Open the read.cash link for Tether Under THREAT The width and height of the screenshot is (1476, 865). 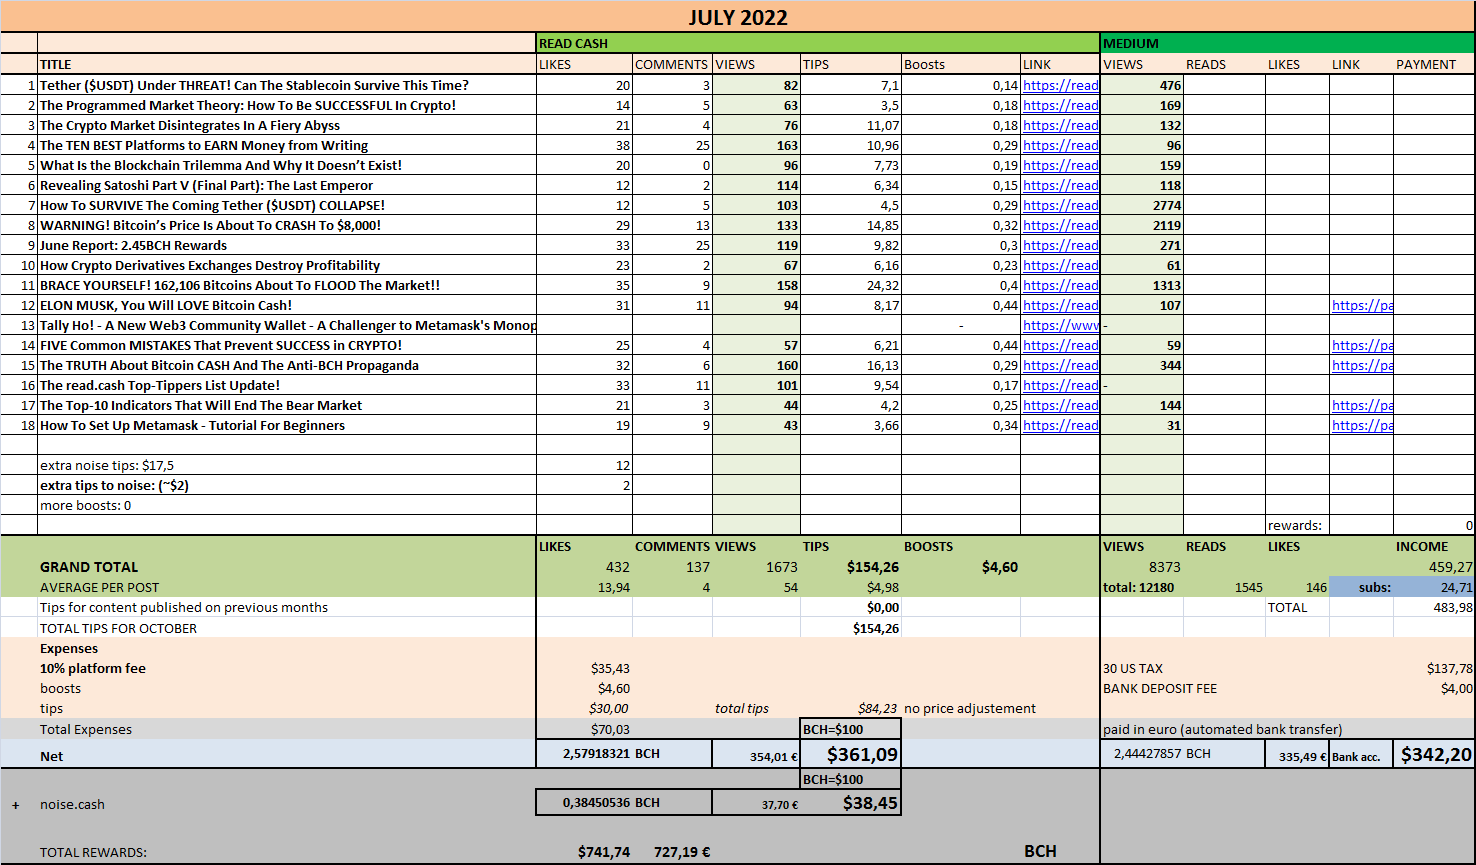[1060, 85]
